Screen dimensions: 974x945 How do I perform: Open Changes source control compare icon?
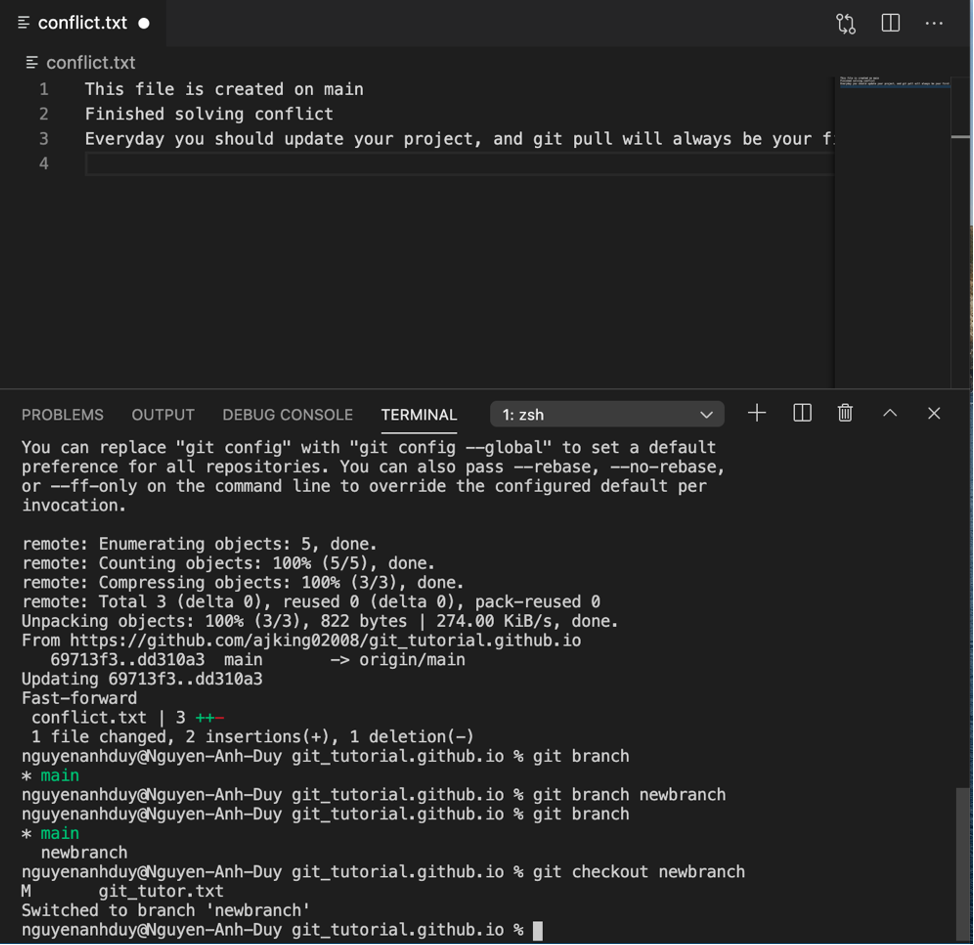pyautogui.click(x=846, y=24)
